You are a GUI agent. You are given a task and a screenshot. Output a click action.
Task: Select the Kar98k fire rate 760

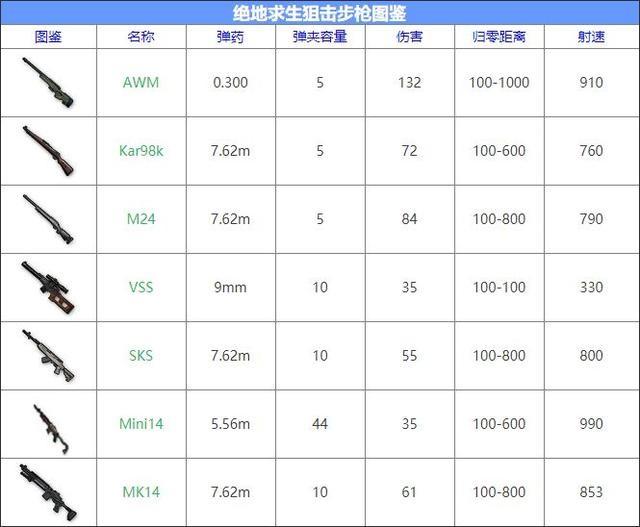(591, 151)
